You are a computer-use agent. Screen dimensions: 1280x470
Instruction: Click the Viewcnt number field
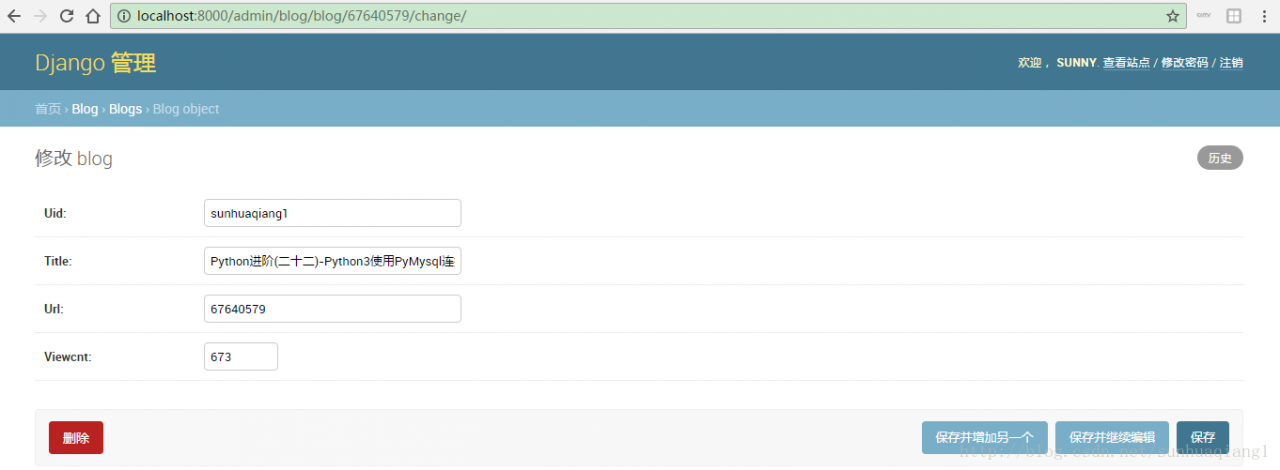(x=241, y=357)
